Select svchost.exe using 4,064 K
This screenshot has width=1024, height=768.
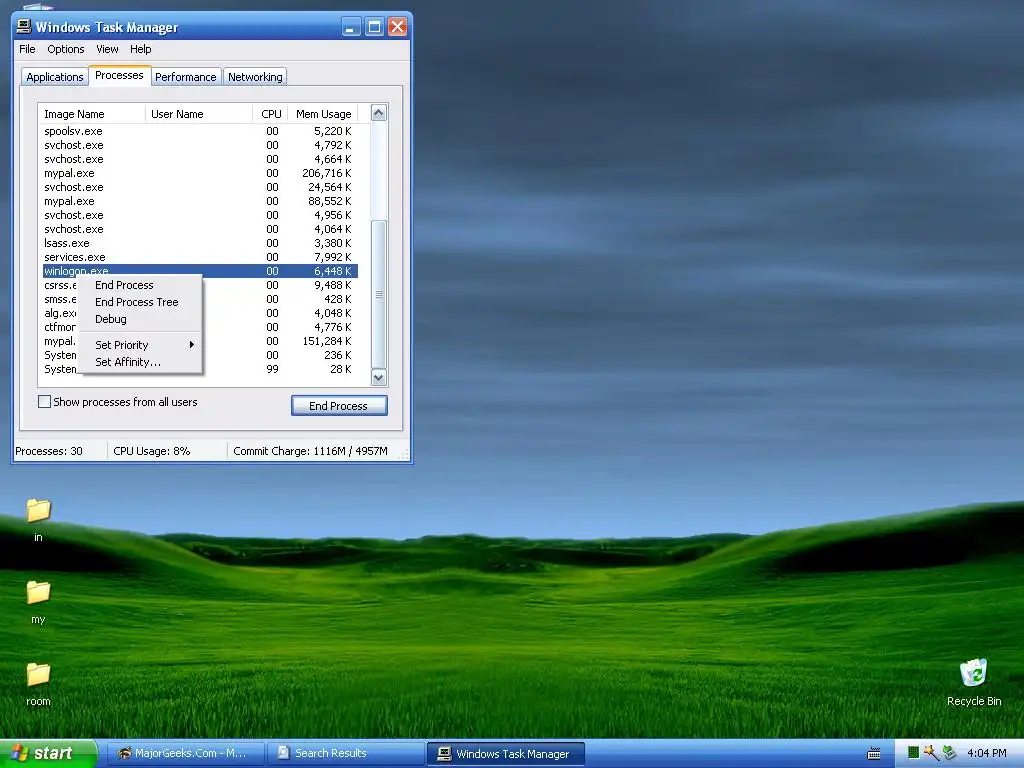coord(200,229)
